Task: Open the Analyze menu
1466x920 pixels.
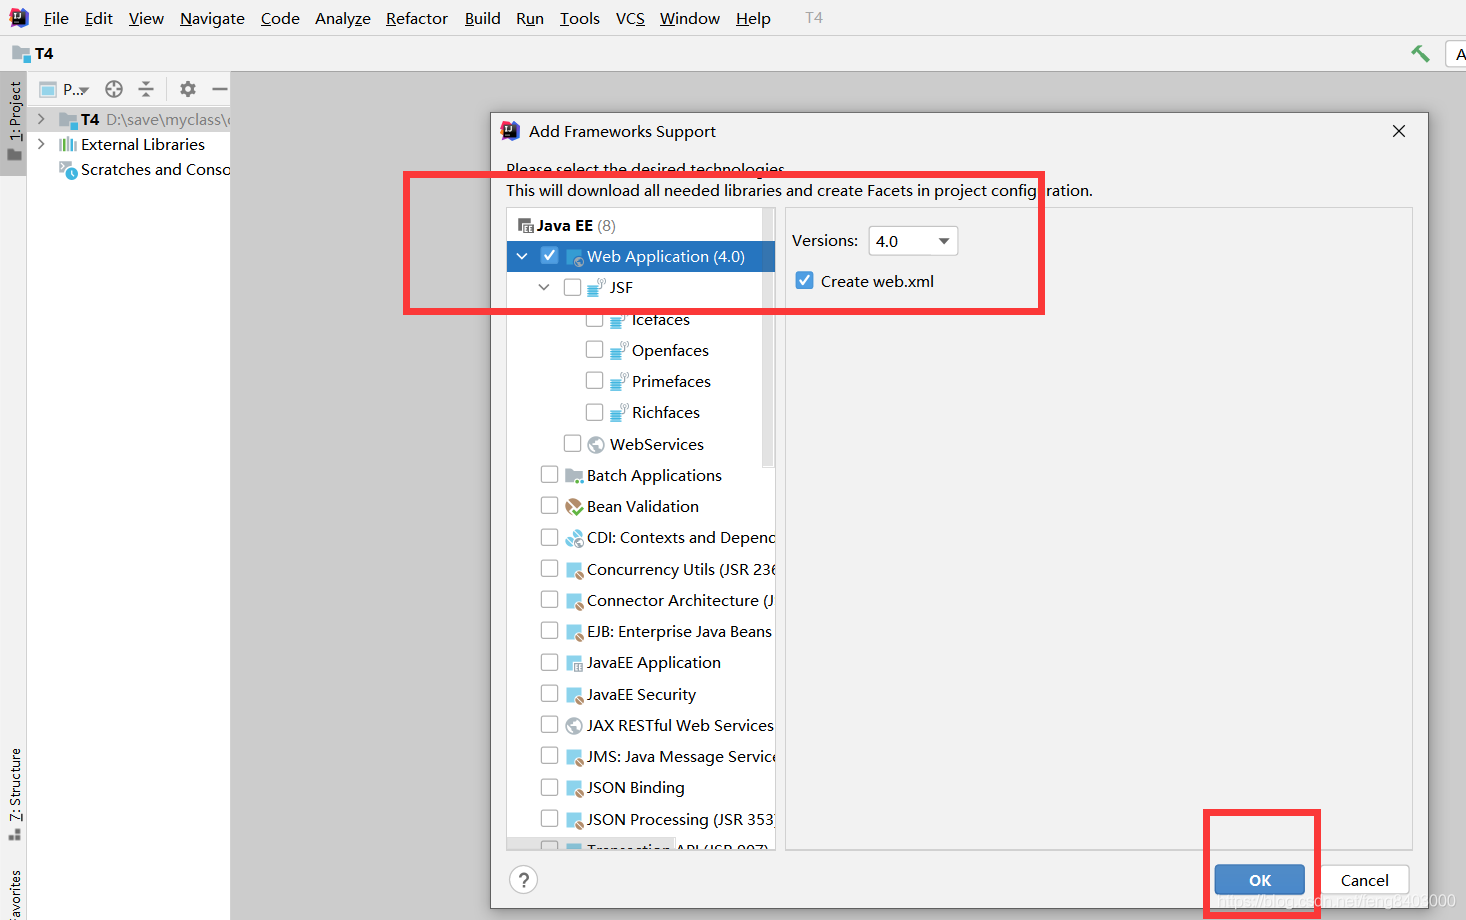Action: coord(343,18)
